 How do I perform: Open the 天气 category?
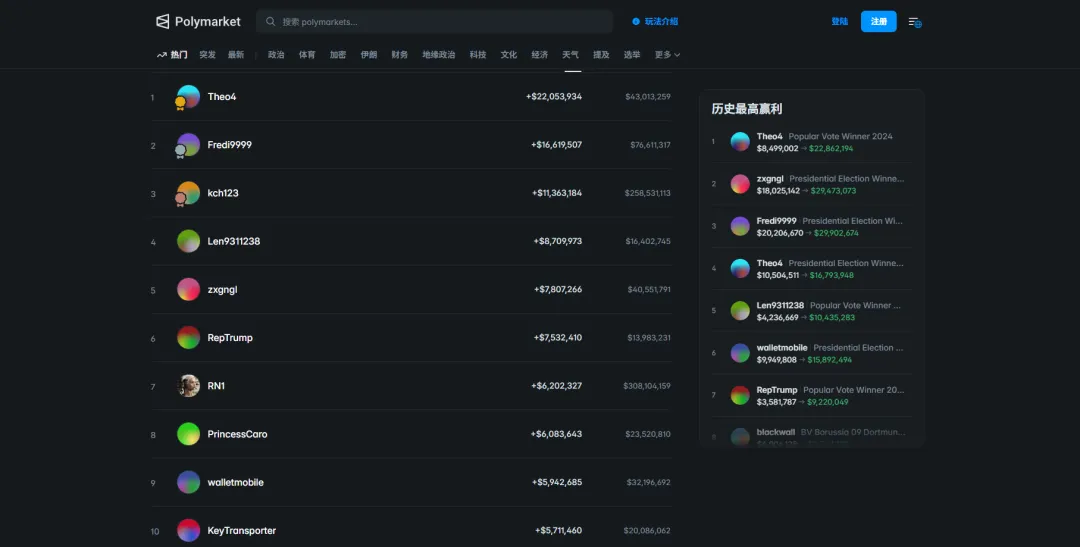(x=570, y=54)
